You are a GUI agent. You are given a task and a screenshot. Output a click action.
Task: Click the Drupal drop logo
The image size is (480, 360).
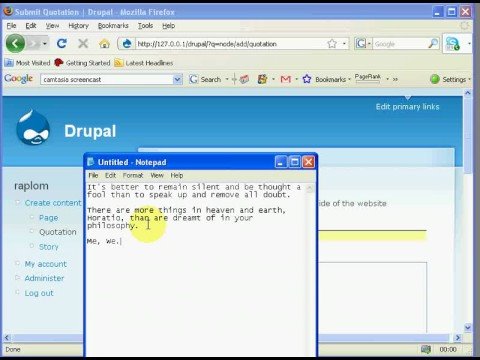[33, 128]
